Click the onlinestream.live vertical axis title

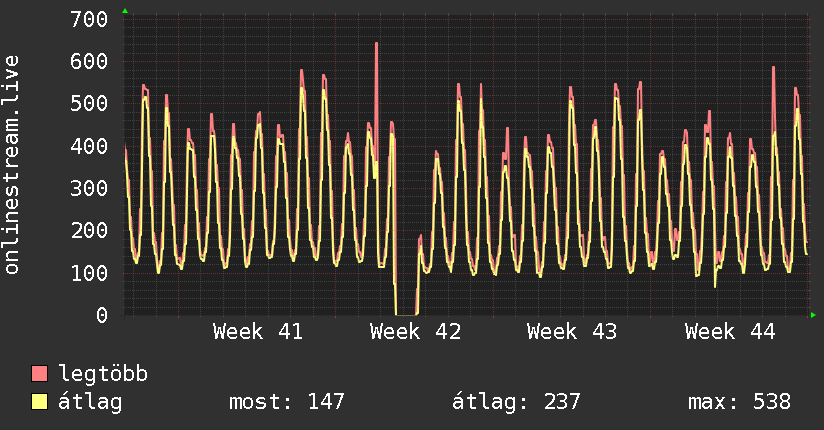click(x=12, y=165)
